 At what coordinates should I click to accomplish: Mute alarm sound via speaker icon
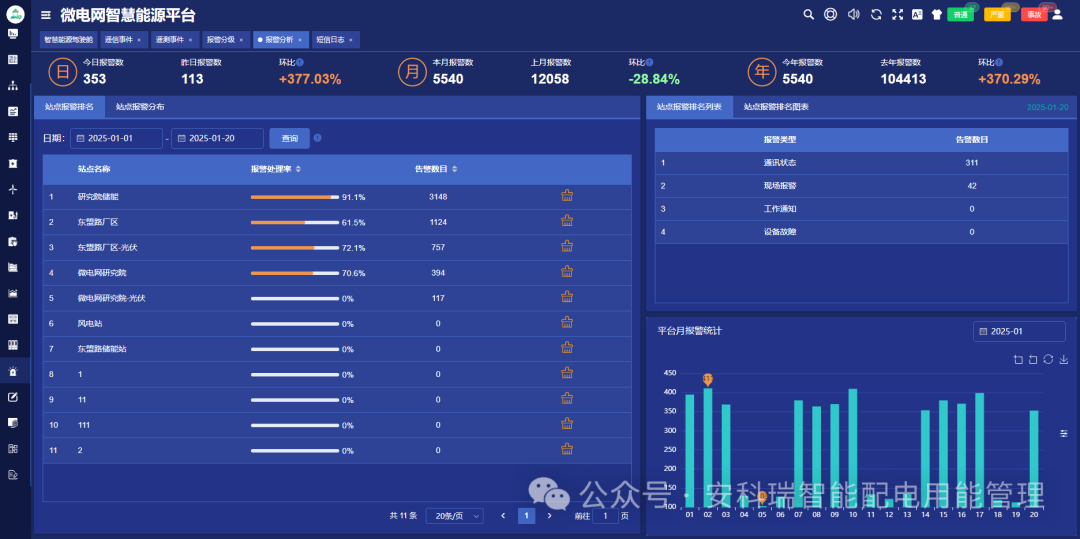pos(854,14)
